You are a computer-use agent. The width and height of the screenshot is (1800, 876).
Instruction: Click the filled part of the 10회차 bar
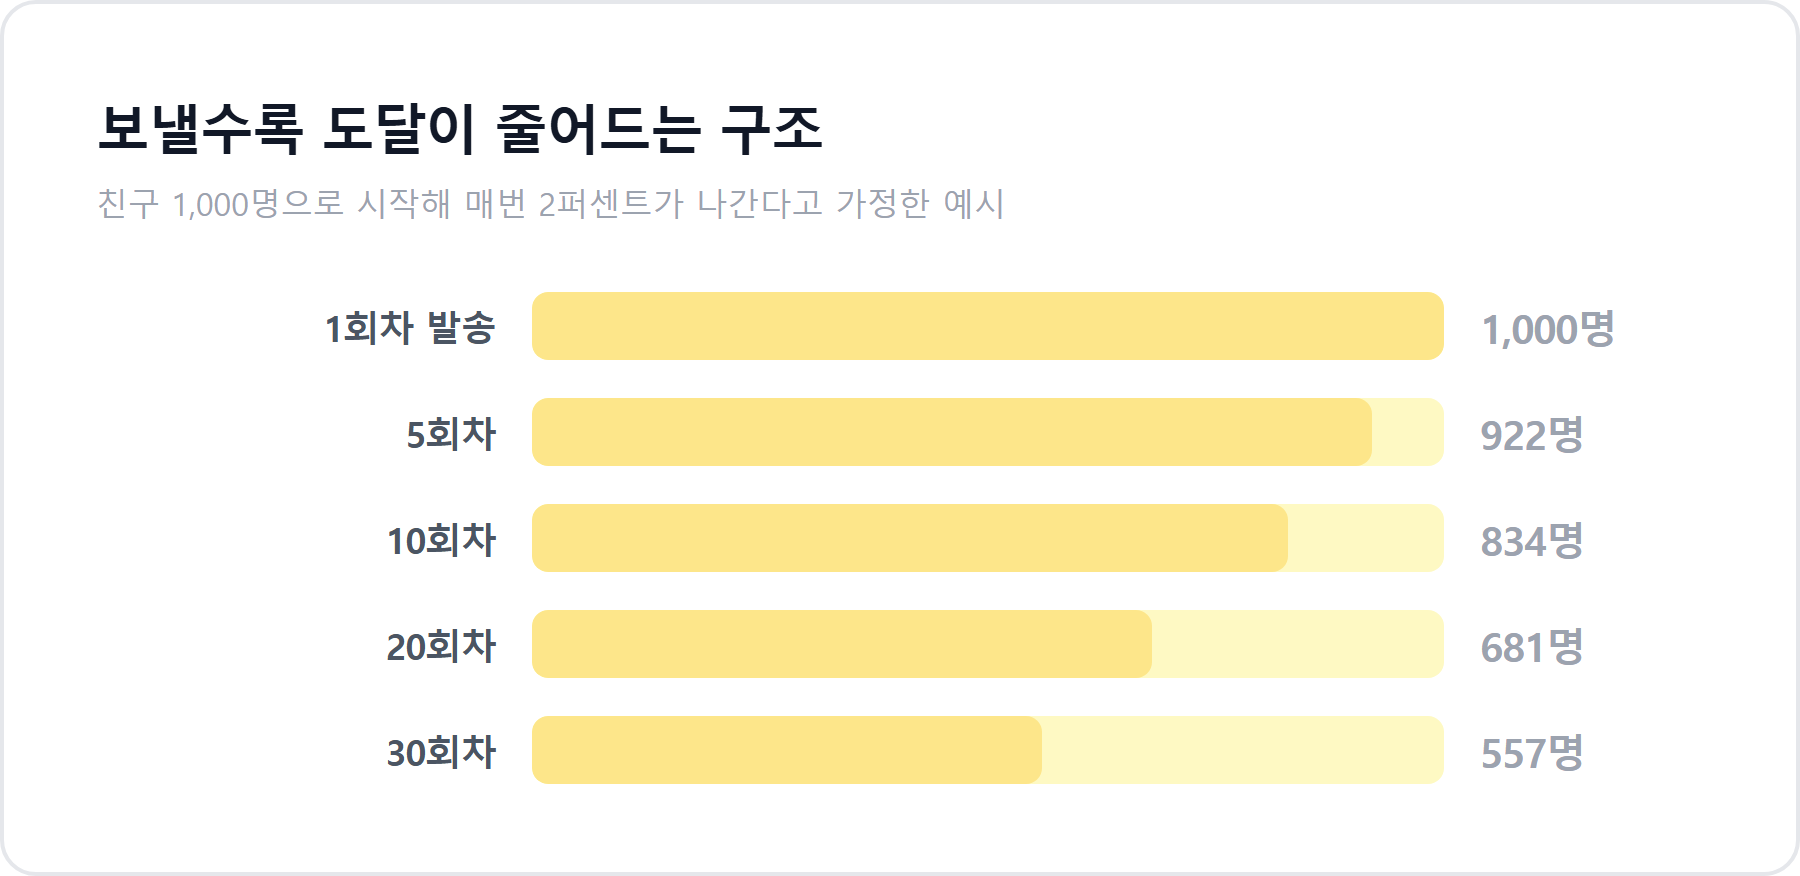coord(910,538)
